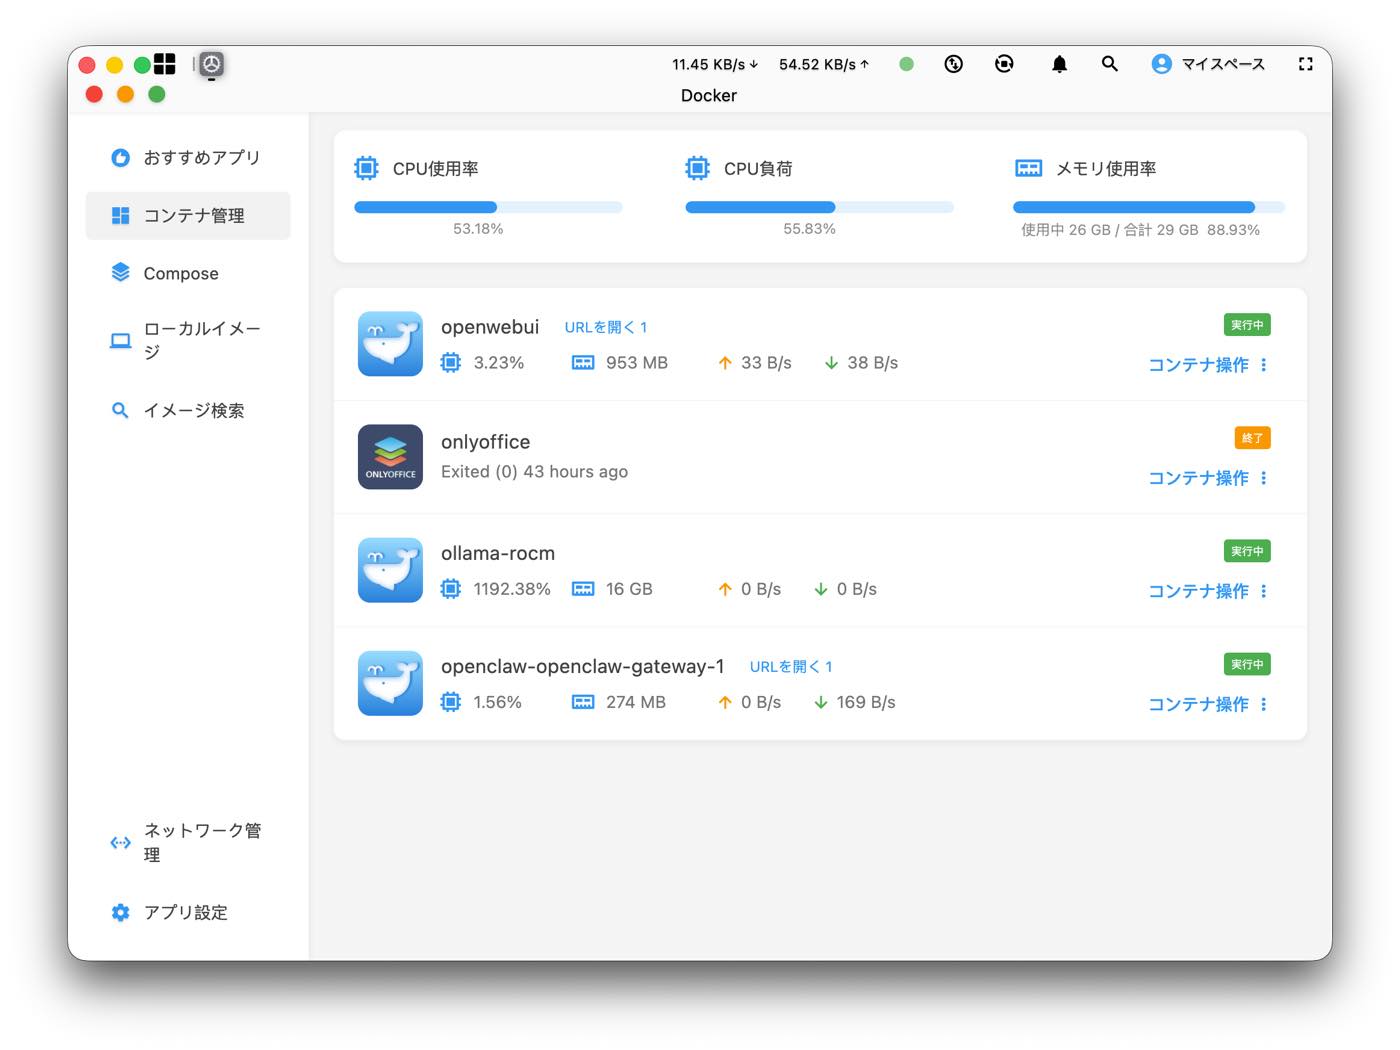
Task: Click the CPU使用率 progress bar
Action: (x=488, y=207)
